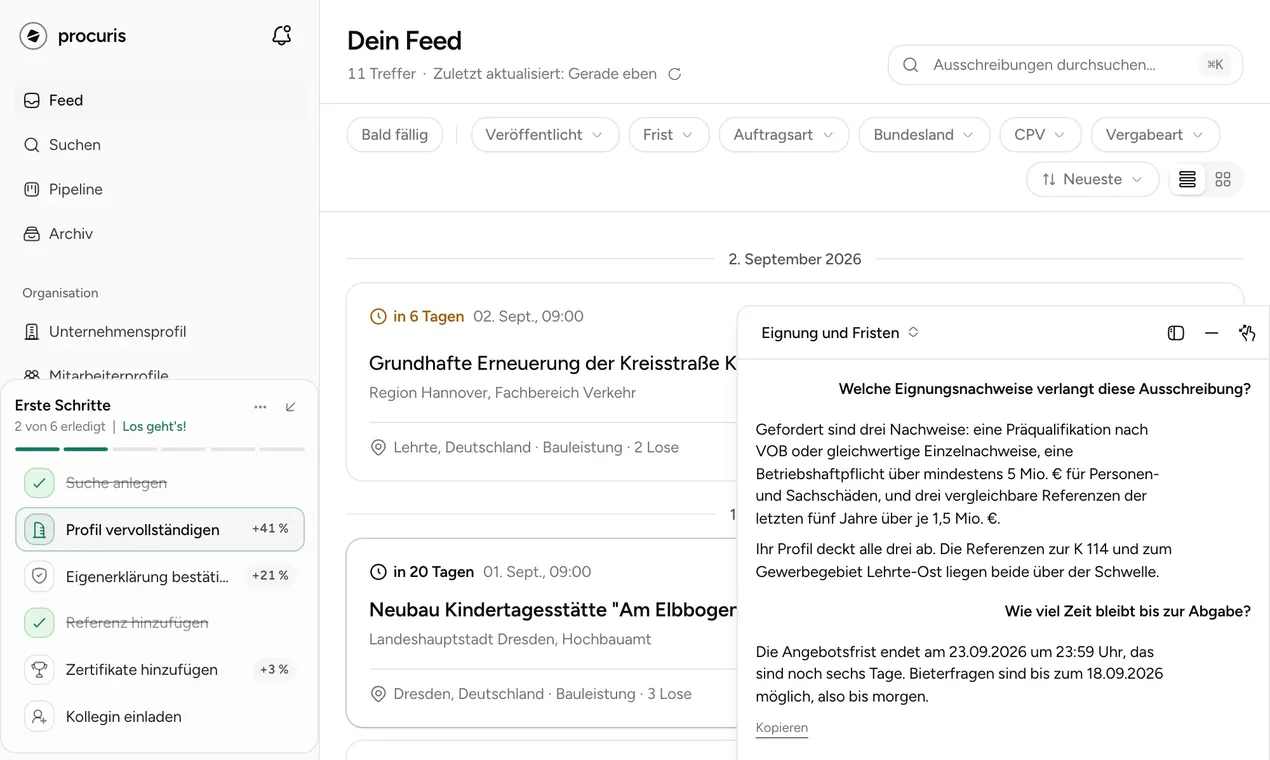Focus the Ausschreibungen durchsuchen search field
Viewport: 1270px width, 760px height.
point(1065,65)
